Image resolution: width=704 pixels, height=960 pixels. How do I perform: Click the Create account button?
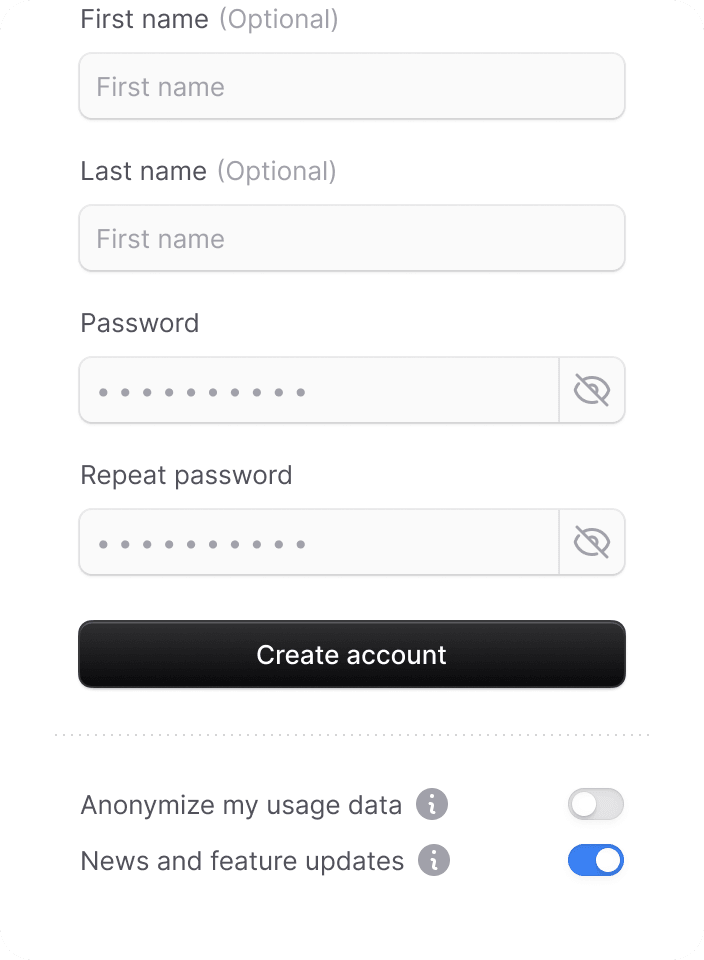tap(352, 654)
